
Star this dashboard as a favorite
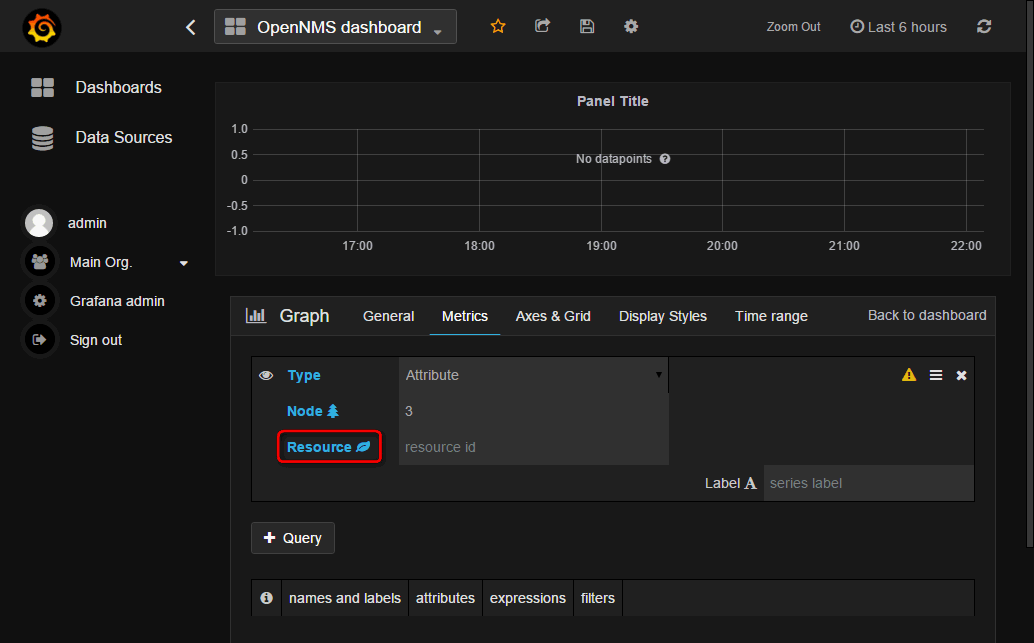point(498,26)
